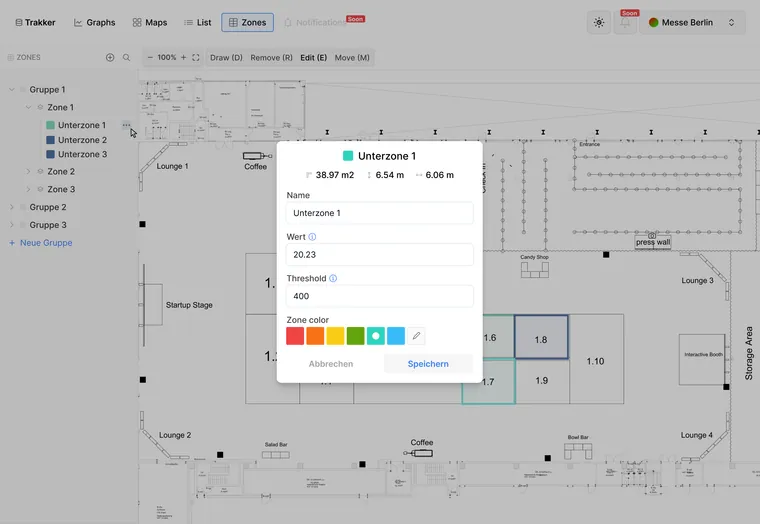Focus the Name input field

click(380, 213)
